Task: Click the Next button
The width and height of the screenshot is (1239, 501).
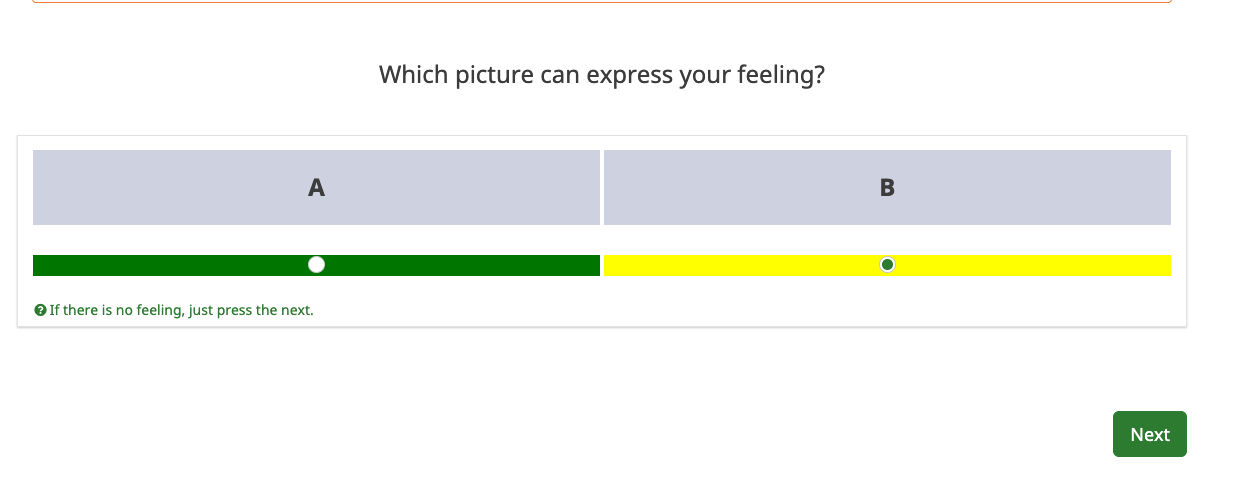Action: point(1150,434)
